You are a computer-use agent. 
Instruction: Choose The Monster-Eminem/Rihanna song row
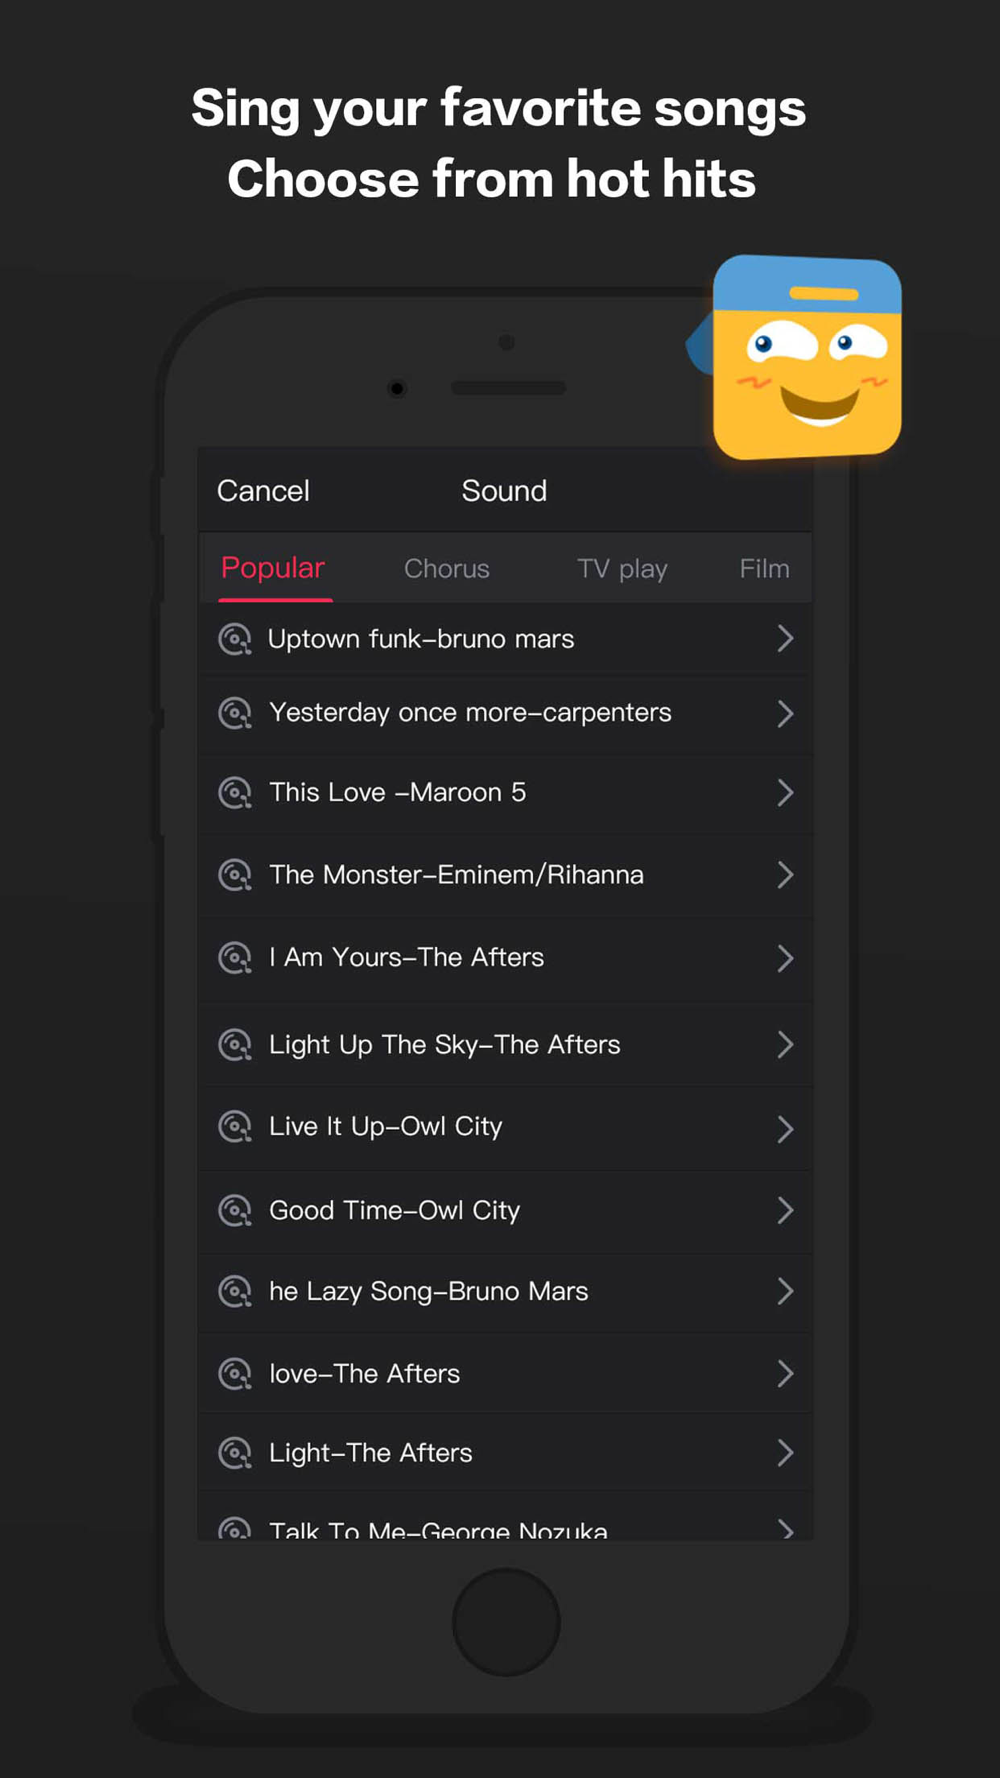tap(506, 876)
